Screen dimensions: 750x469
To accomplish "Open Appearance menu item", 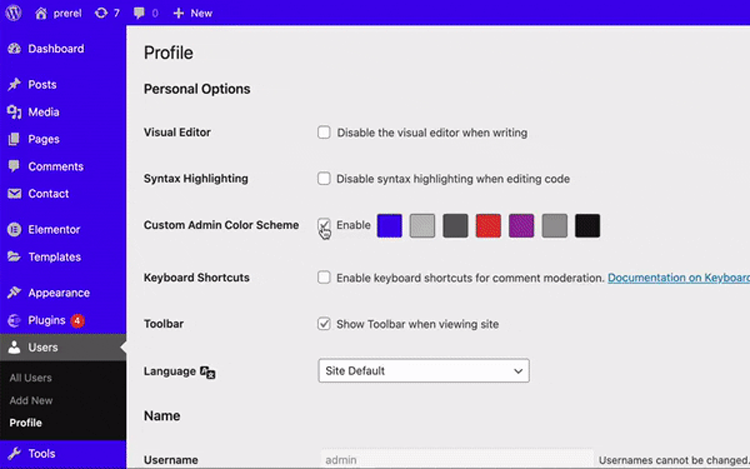I will (x=59, y=293).
